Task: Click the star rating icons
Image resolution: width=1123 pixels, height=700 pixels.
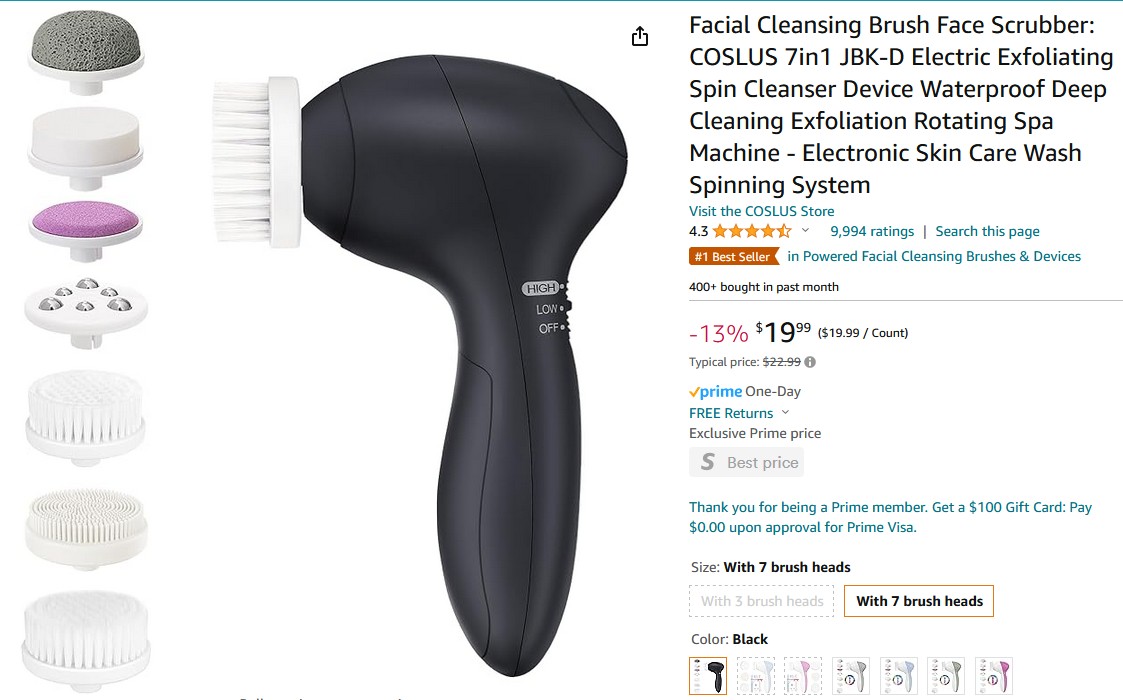Action: click(752, 231)
